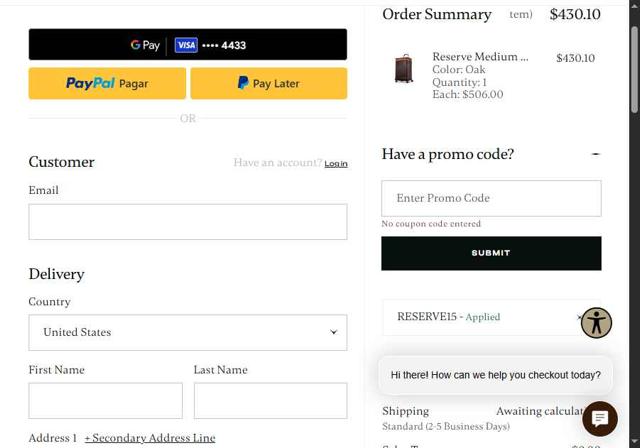Click the 'Color: Oak' text
640x448 pixels.
click(x=459, y=69)
